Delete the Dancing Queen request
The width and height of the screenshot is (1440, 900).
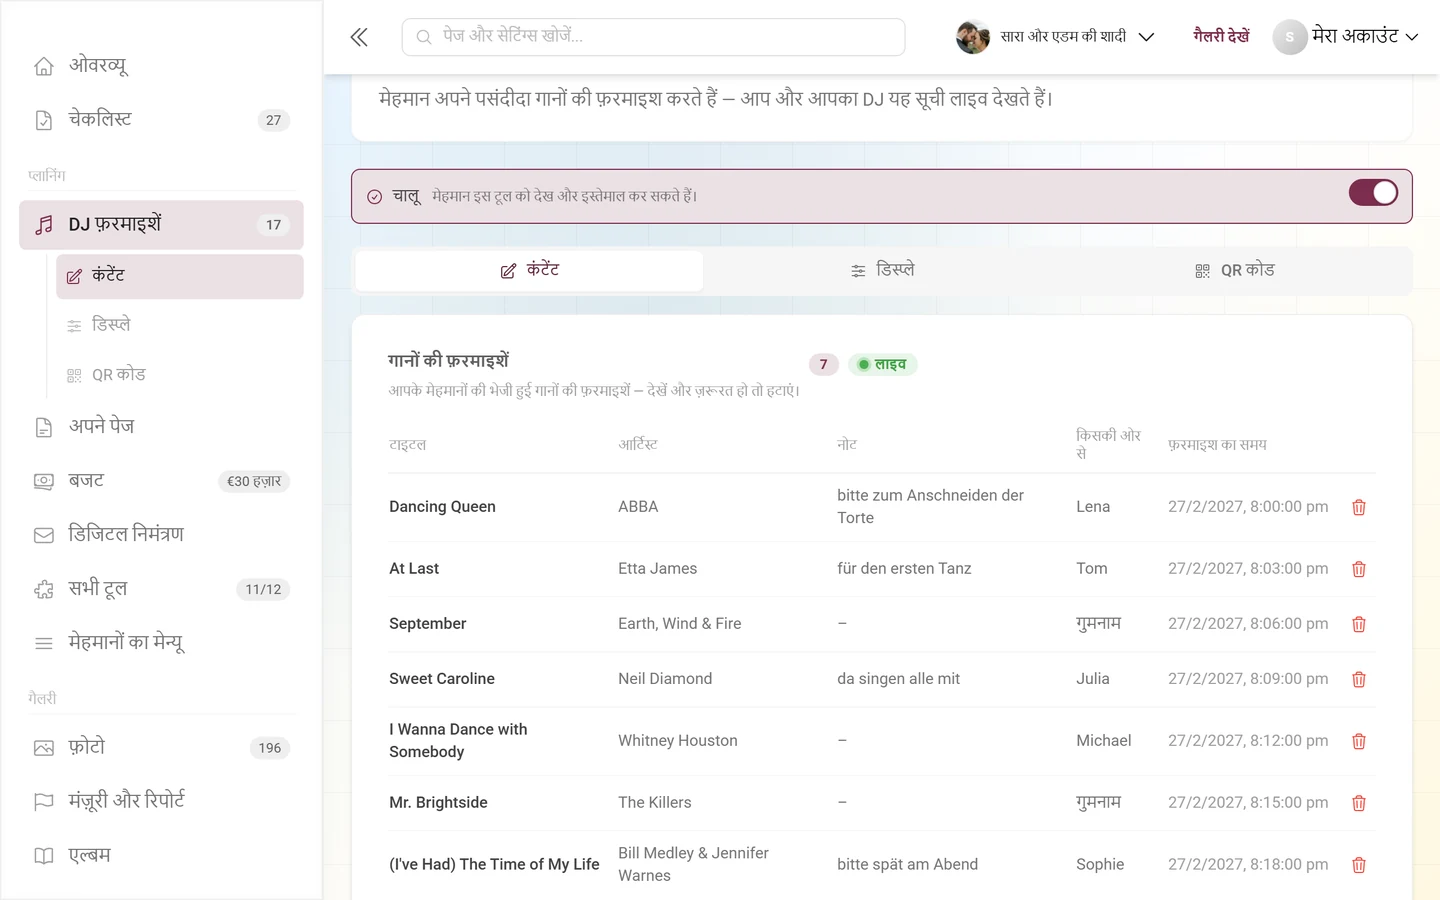(1359, 507)
